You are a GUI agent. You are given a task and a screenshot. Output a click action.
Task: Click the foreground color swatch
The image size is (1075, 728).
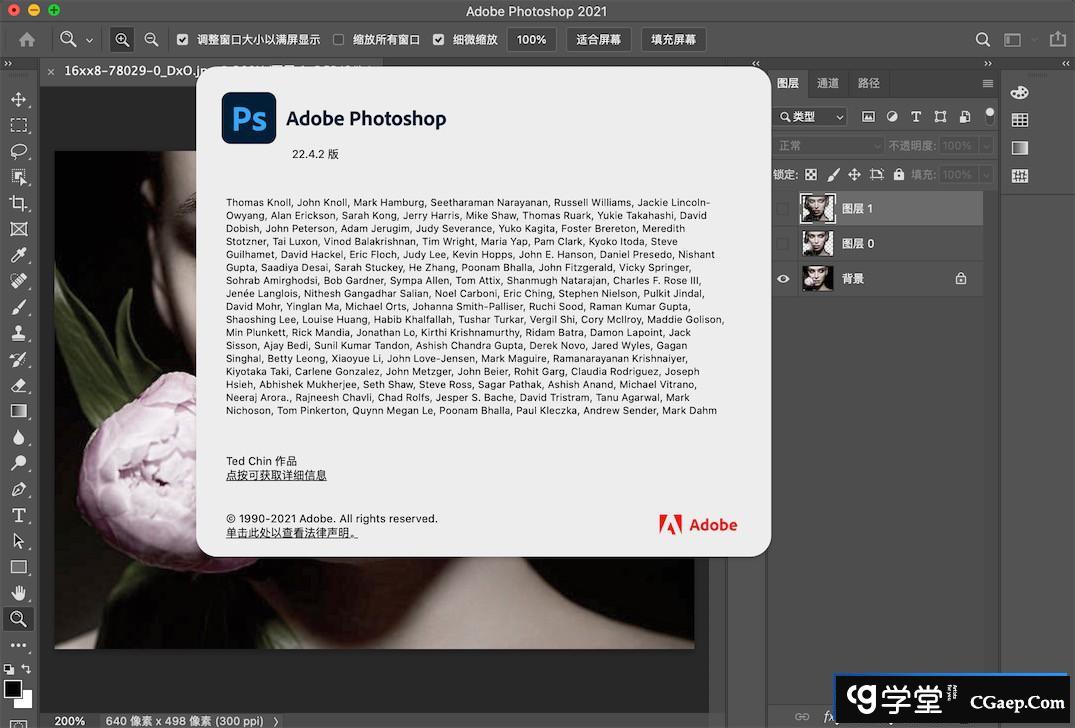(13, 689)
